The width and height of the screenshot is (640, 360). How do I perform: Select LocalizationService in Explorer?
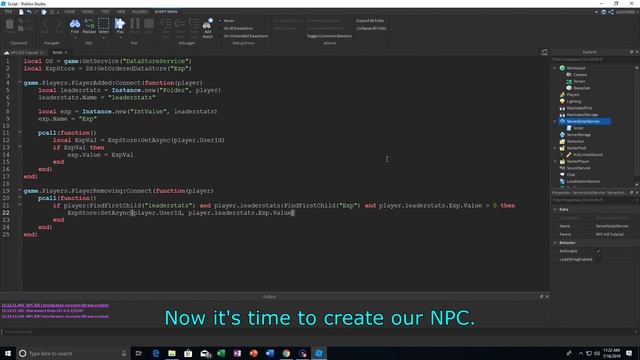tap(583, 181)
